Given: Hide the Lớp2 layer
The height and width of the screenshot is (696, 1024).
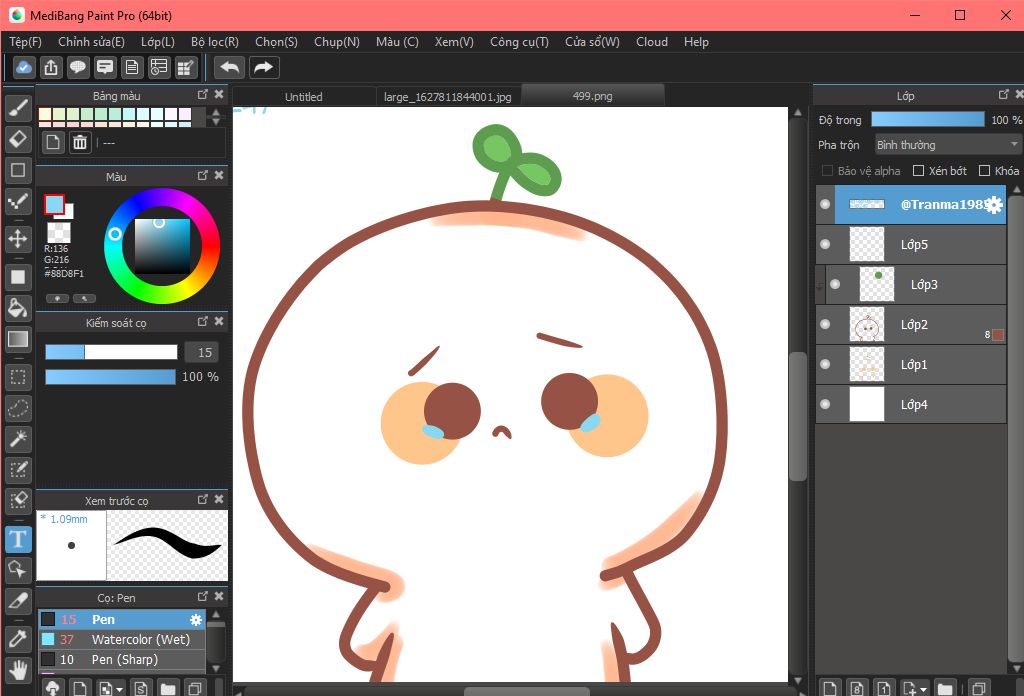Looking at the screenshot, I should tap(825, 324).
